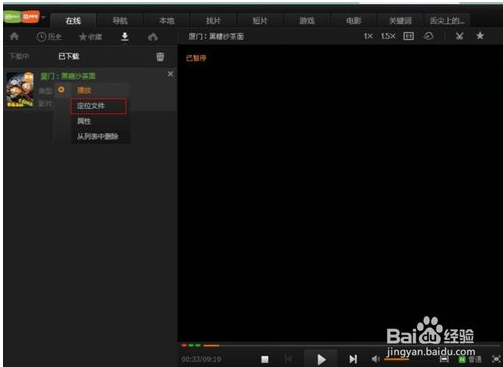Image resolution: width=503 pixels, height=367 pixels.
Task: Open the 历史 history list
Action: [49, 37]
